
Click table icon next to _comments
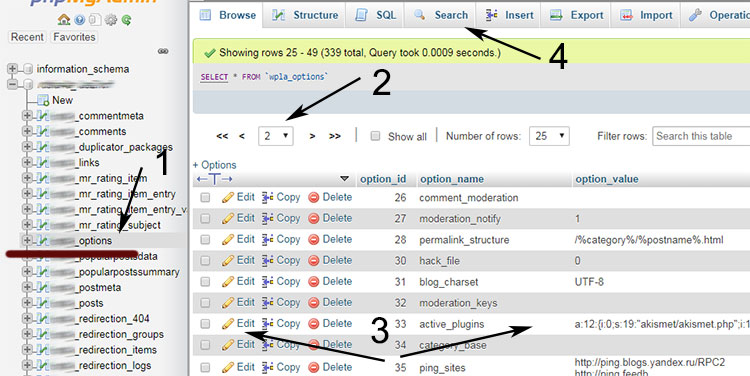43,132
